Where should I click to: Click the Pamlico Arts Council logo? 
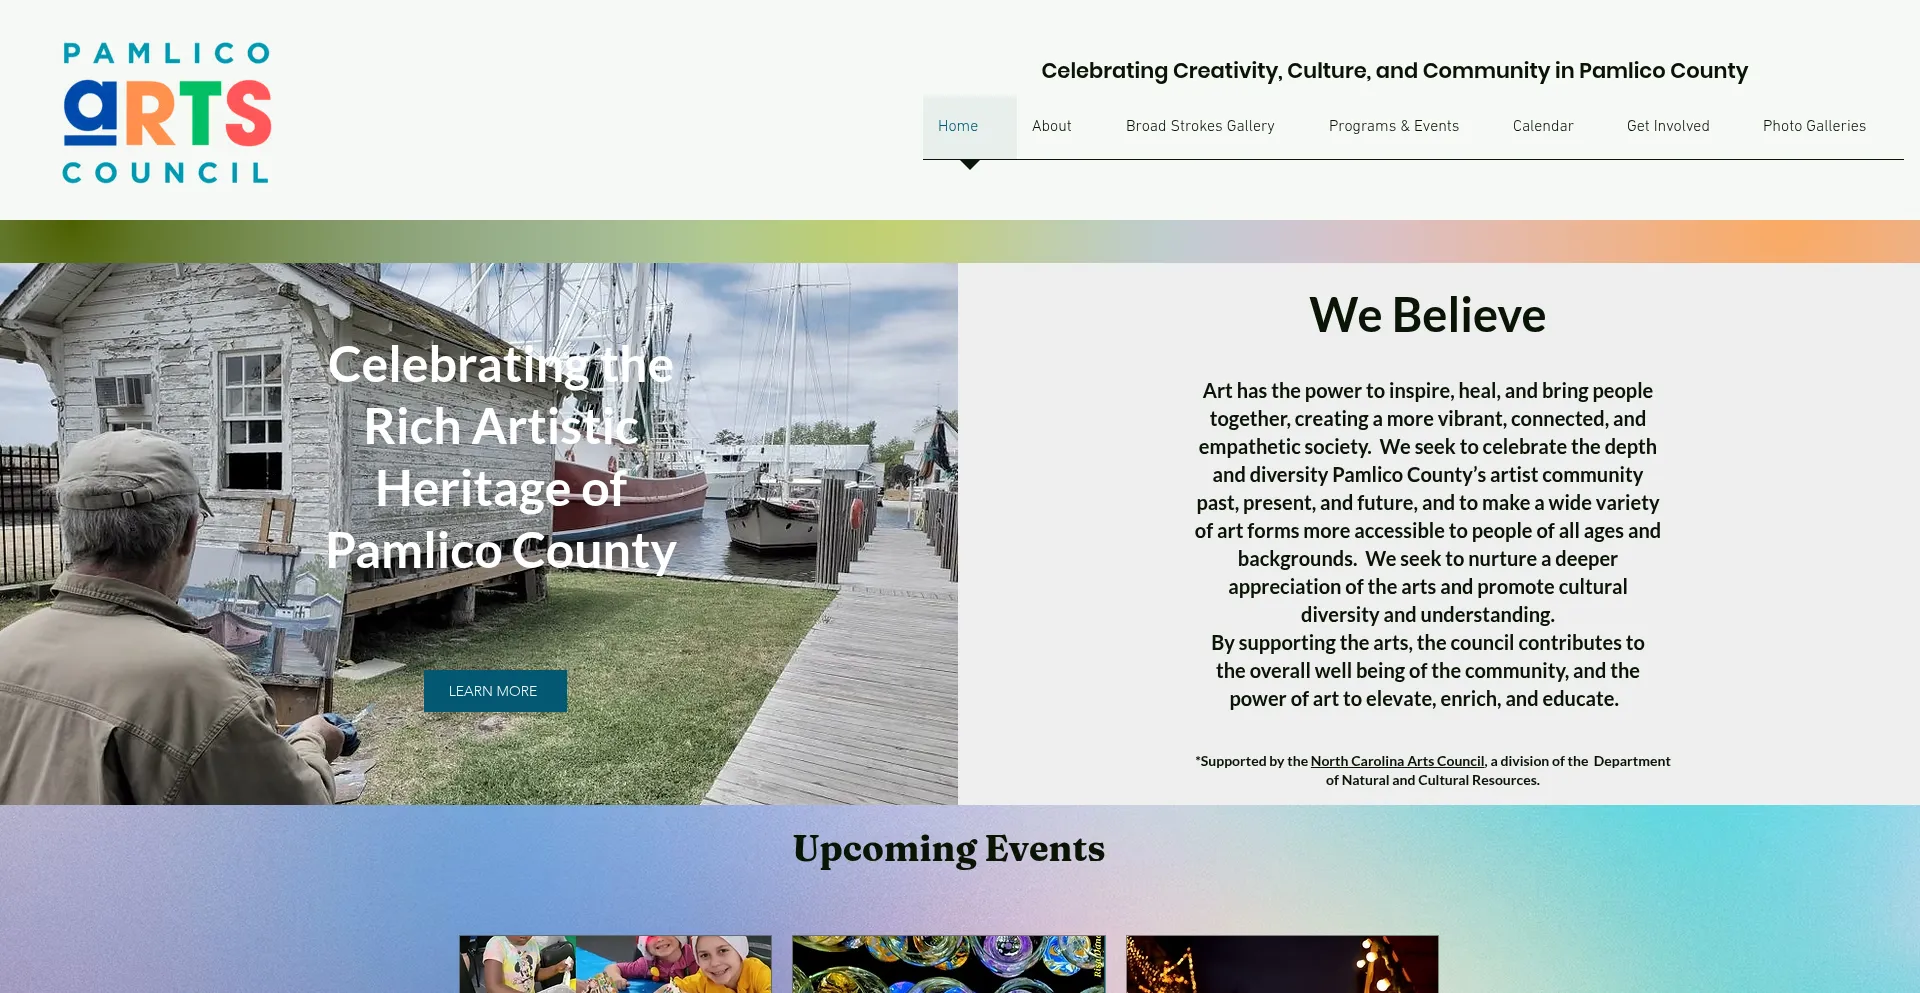coord(165,110)
